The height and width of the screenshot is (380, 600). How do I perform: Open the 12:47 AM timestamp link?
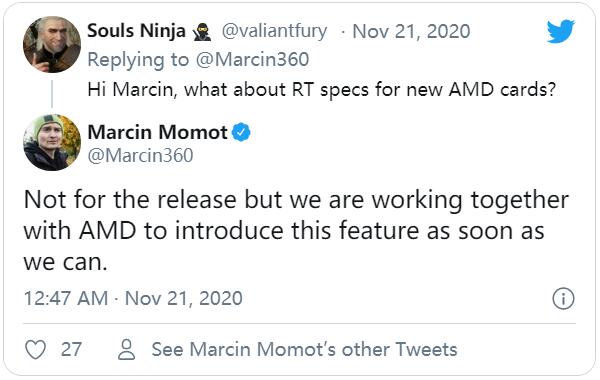pyautogui.click(x=133, y=298)
